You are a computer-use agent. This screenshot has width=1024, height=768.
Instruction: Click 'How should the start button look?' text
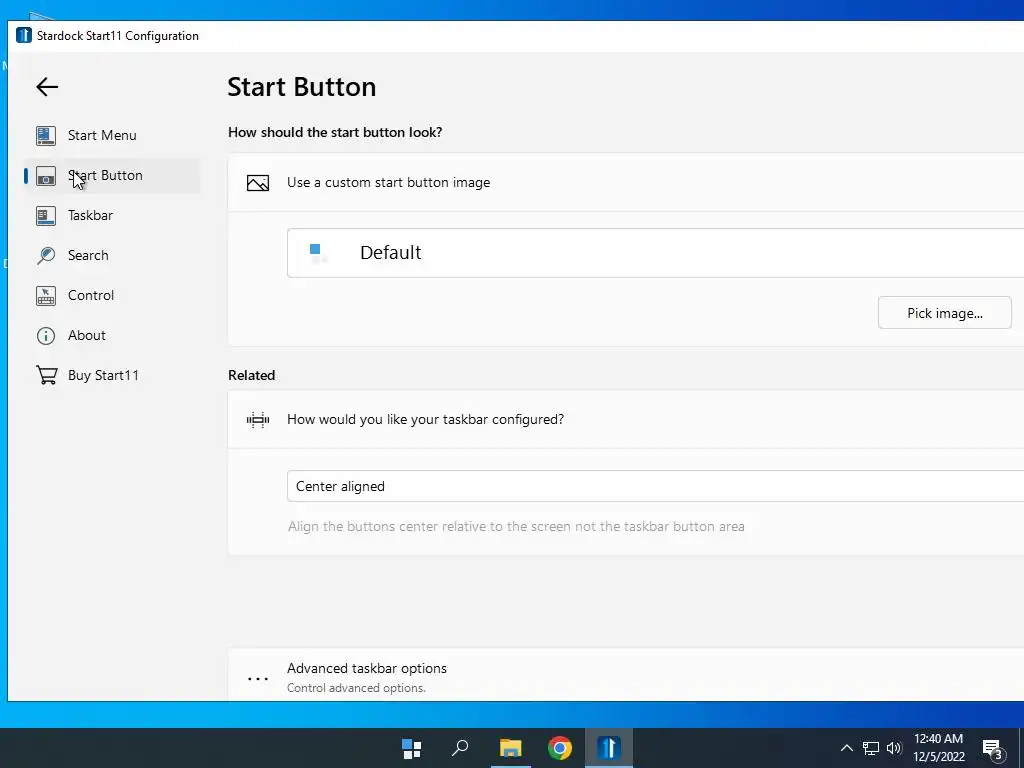coord(335,133)
